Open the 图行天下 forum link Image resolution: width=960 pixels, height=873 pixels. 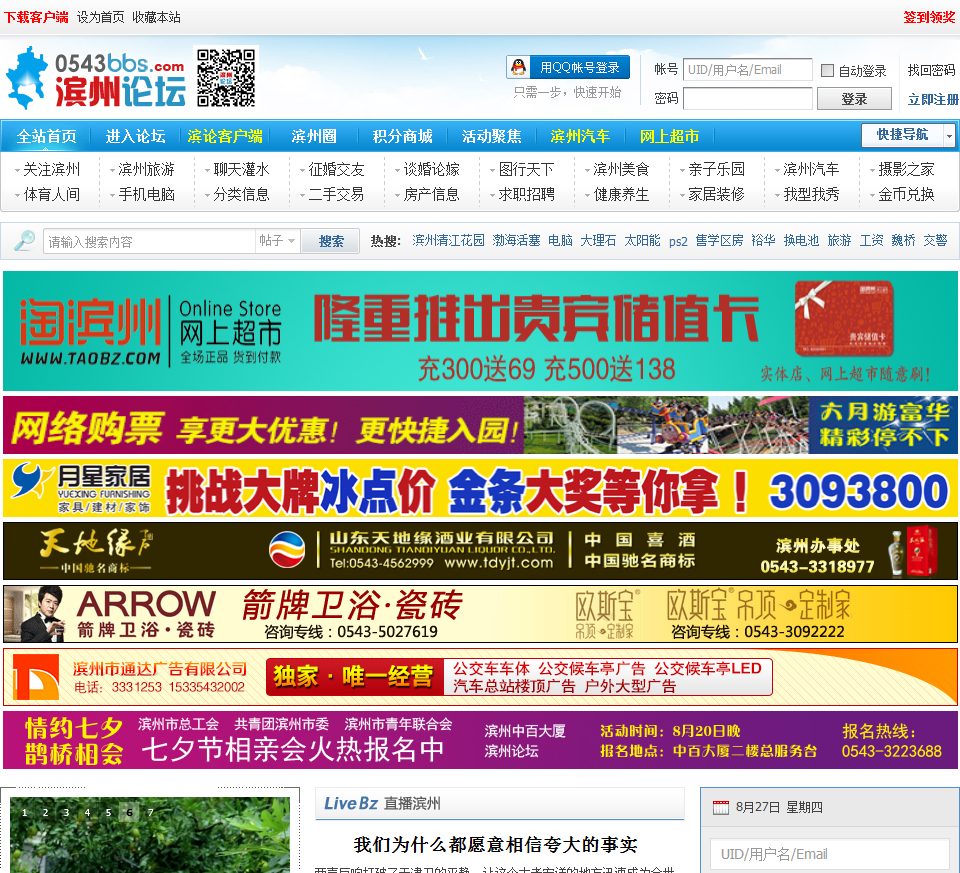(526, 169)
